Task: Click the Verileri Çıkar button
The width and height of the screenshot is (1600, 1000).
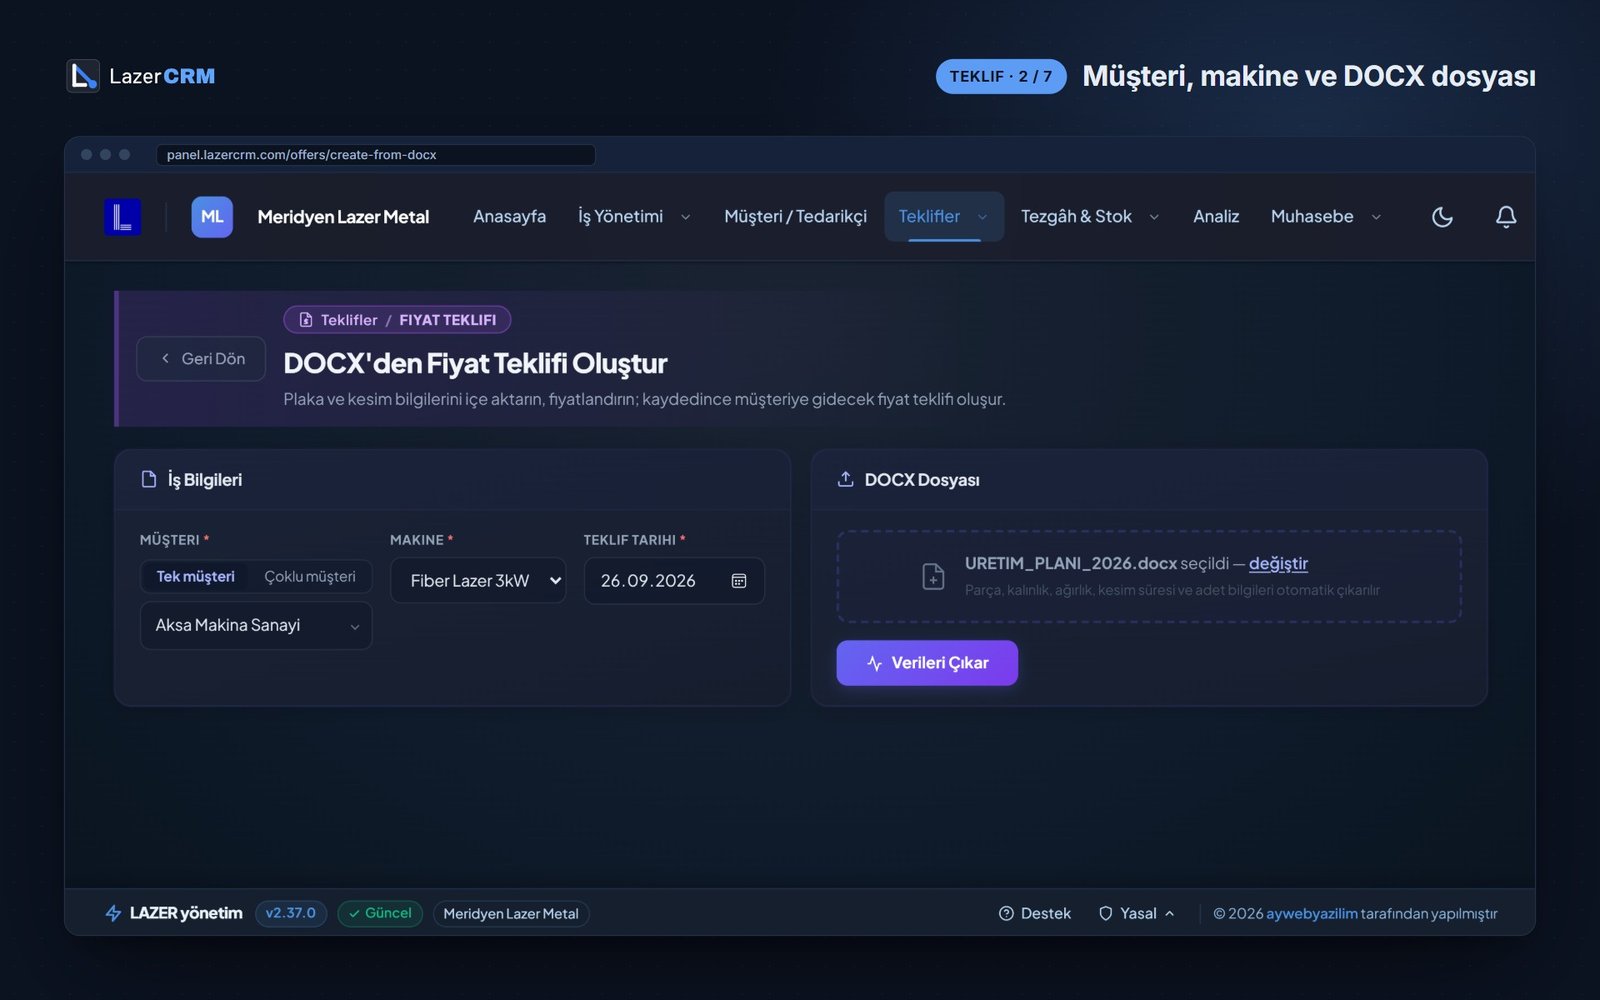Action: point(927,663)
